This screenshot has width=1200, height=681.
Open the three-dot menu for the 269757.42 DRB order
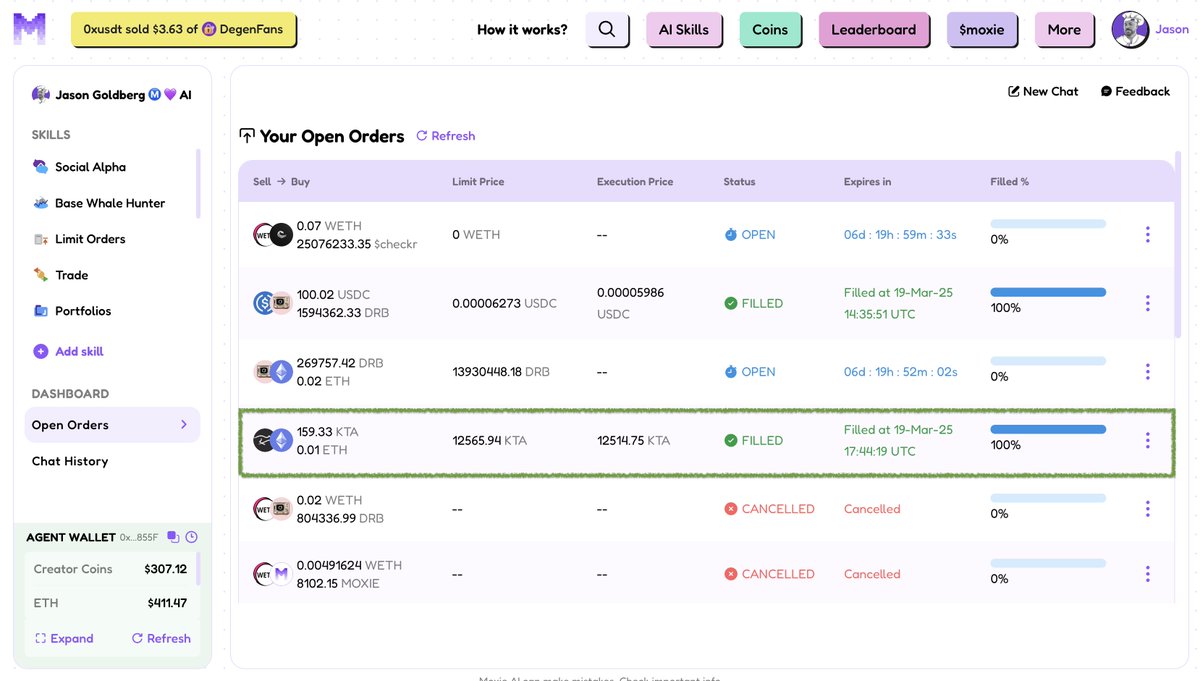pyautogui.click(x=1147, y=372)
